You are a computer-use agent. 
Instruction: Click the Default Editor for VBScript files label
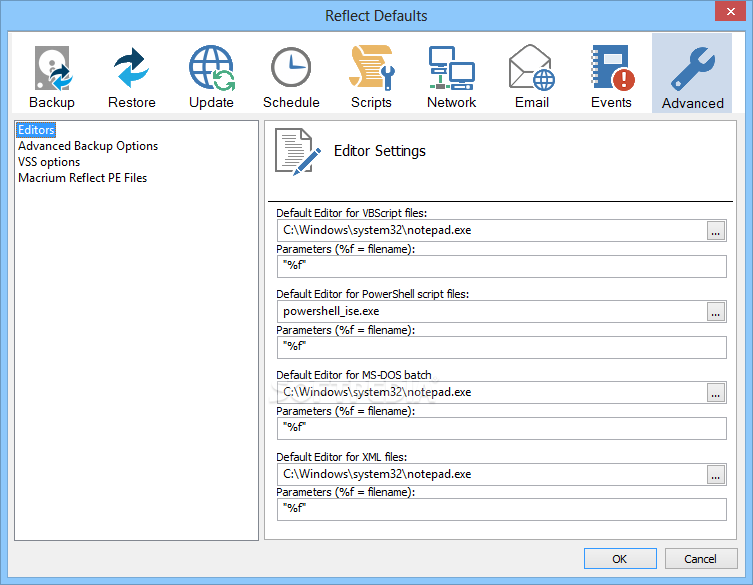[352, 213]
